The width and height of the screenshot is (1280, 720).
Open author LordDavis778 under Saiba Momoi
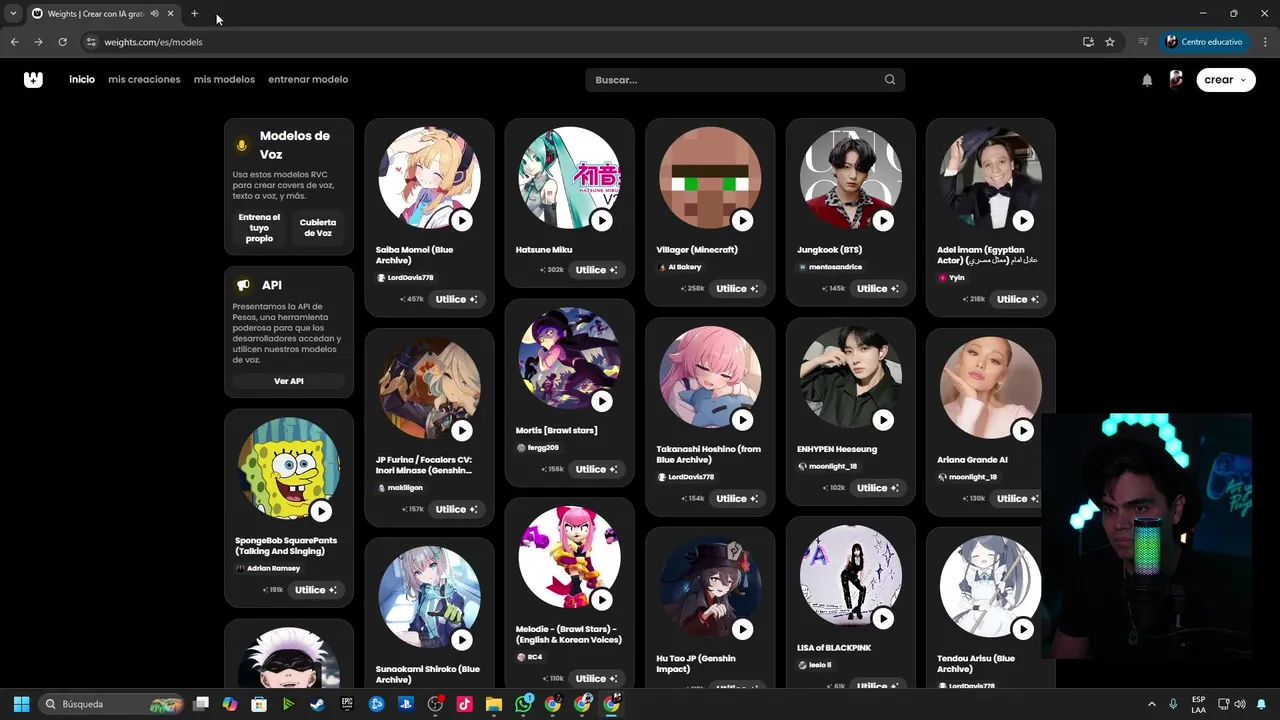point(405,278)
